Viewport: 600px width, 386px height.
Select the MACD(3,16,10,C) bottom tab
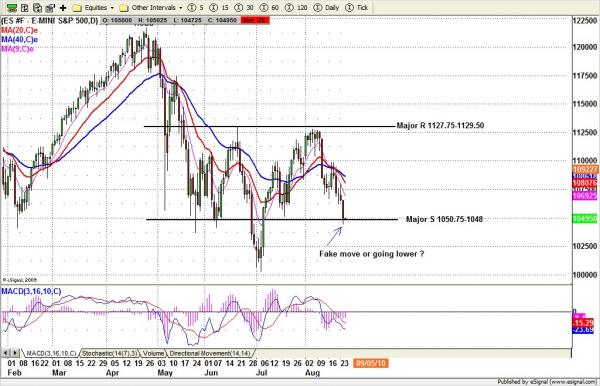point(51,353)
